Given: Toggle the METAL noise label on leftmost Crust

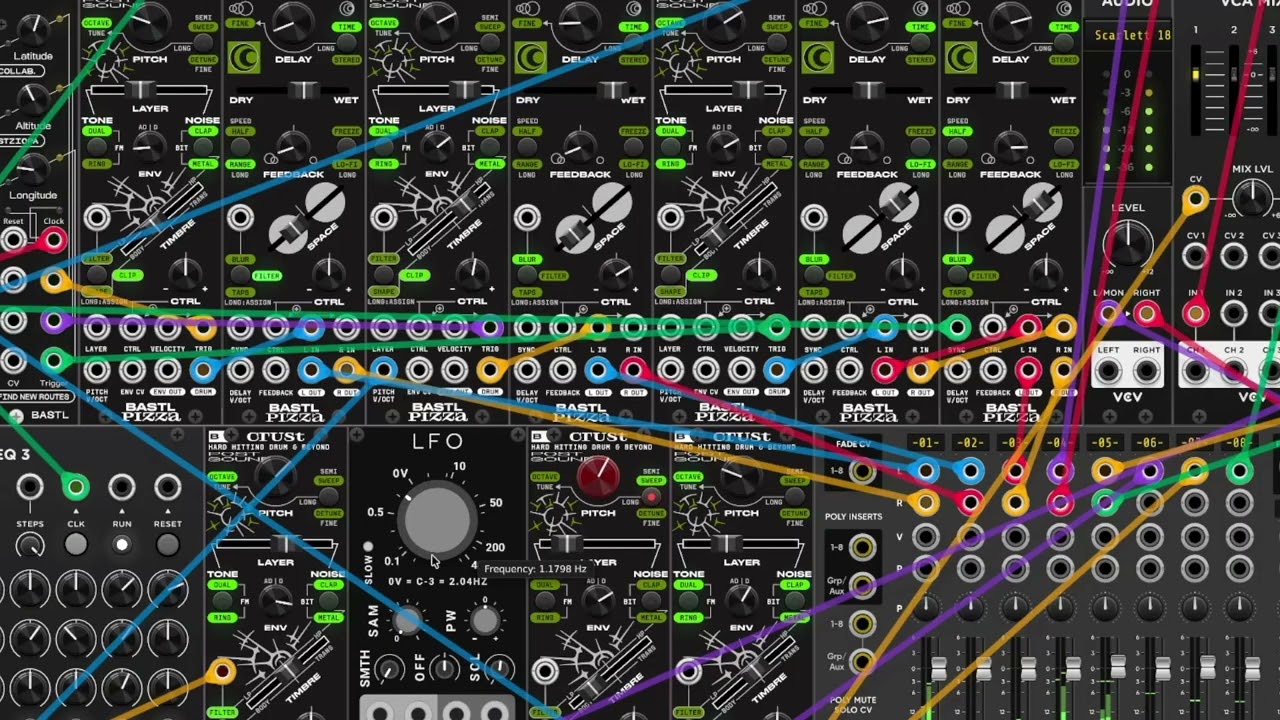Looking at the screenshot, I should [x=204, y=164].
